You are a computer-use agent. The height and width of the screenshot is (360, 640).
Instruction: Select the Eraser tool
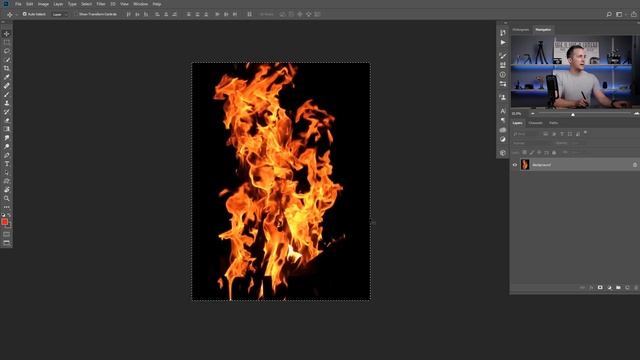pyautogui.click(x=7, y=120)
